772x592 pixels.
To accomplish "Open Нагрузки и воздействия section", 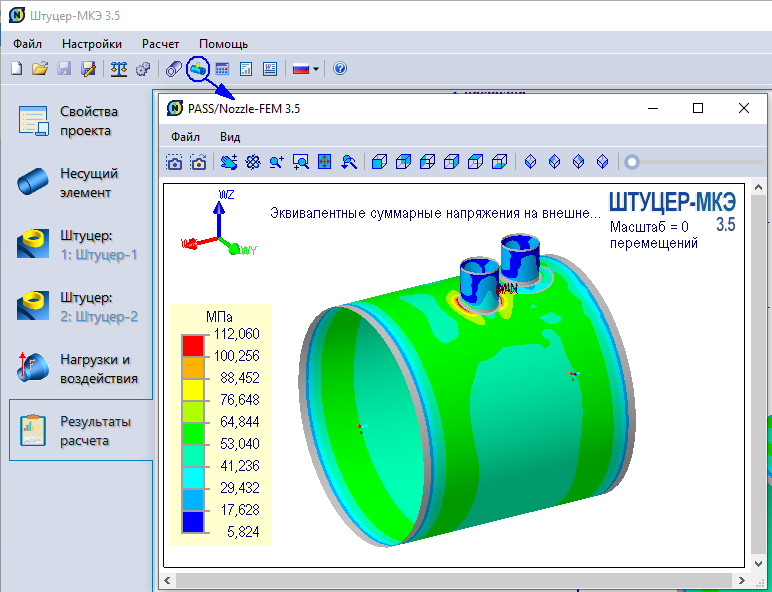I will click(x=79, y=369).
